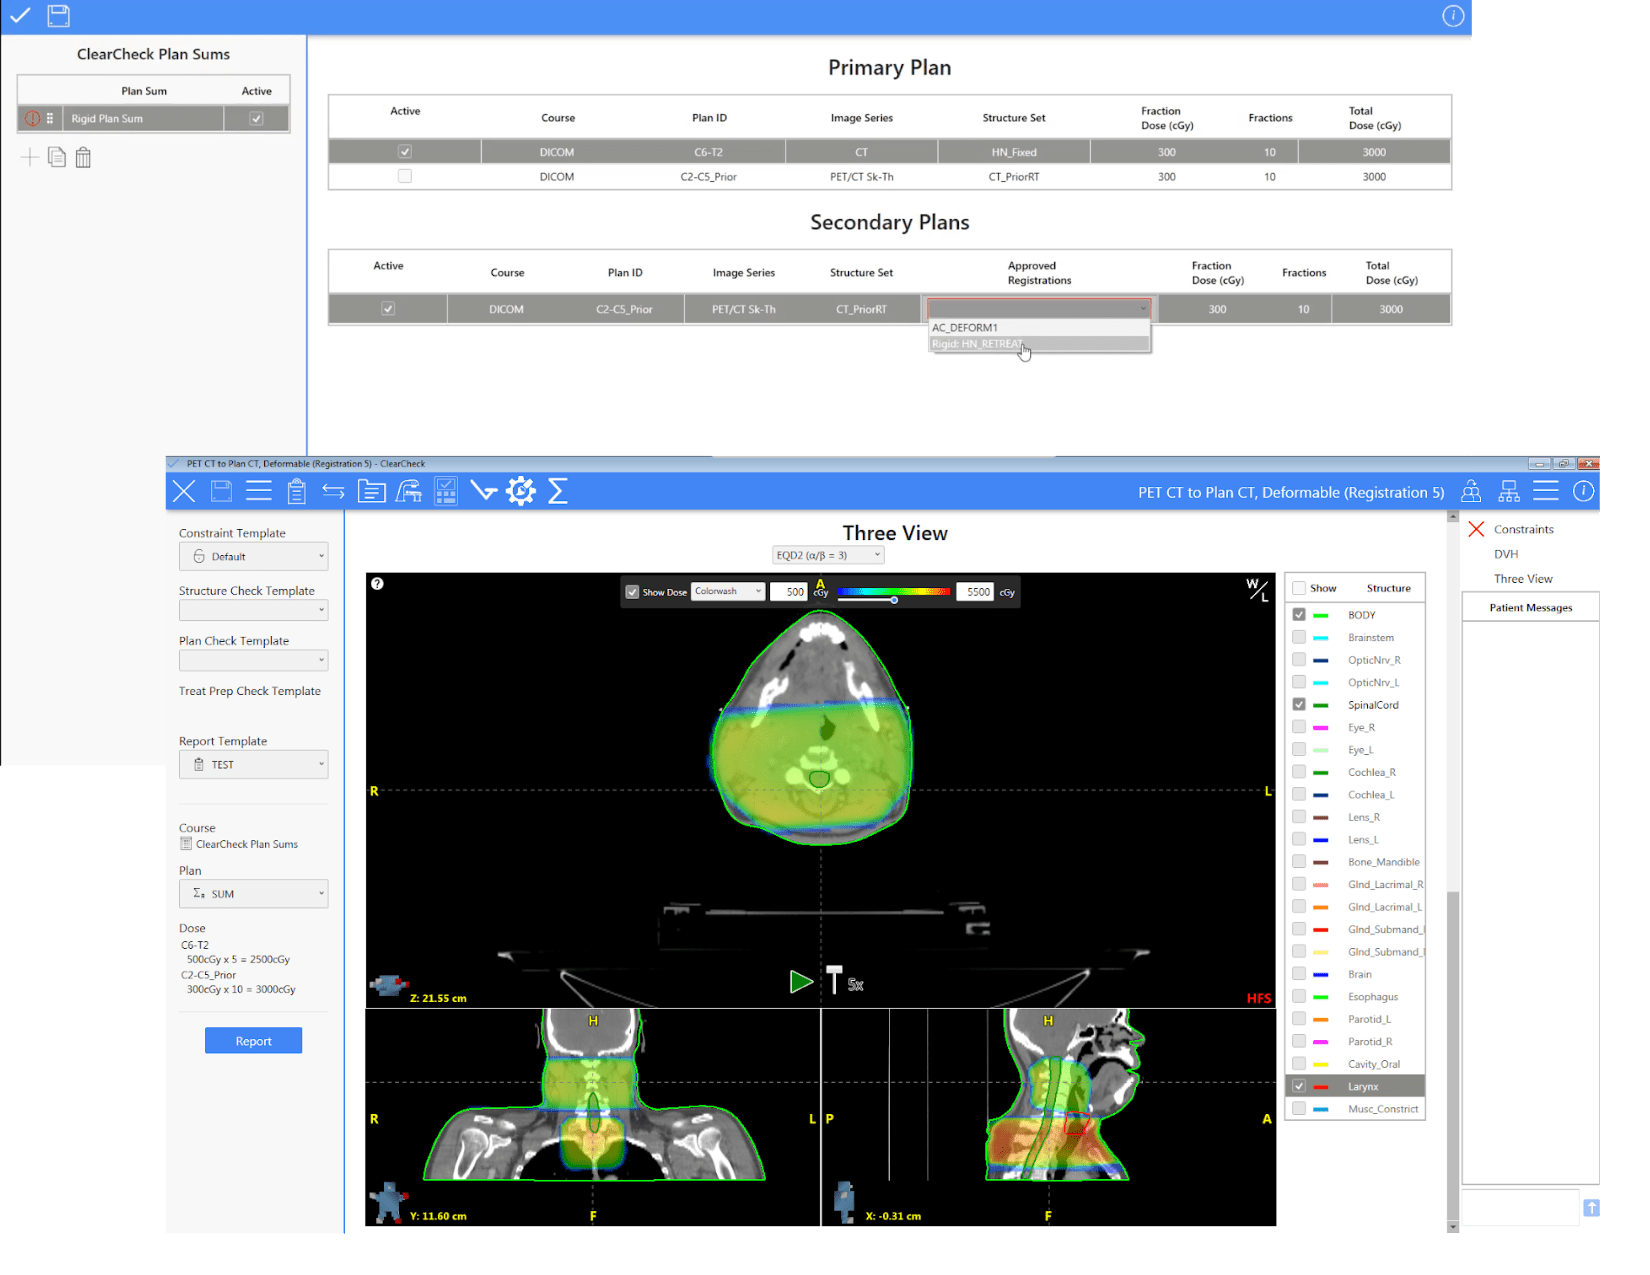This screenshot has width=1650, height=1275.
Task: Click the maximum dose field showing 5500
Action: coord(974,592)
